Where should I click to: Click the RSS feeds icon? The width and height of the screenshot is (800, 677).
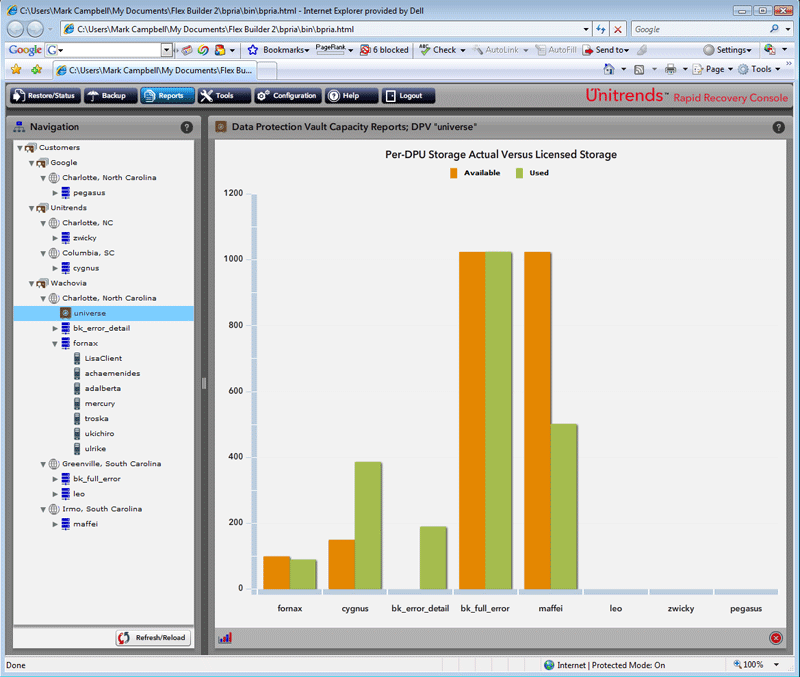639,69
